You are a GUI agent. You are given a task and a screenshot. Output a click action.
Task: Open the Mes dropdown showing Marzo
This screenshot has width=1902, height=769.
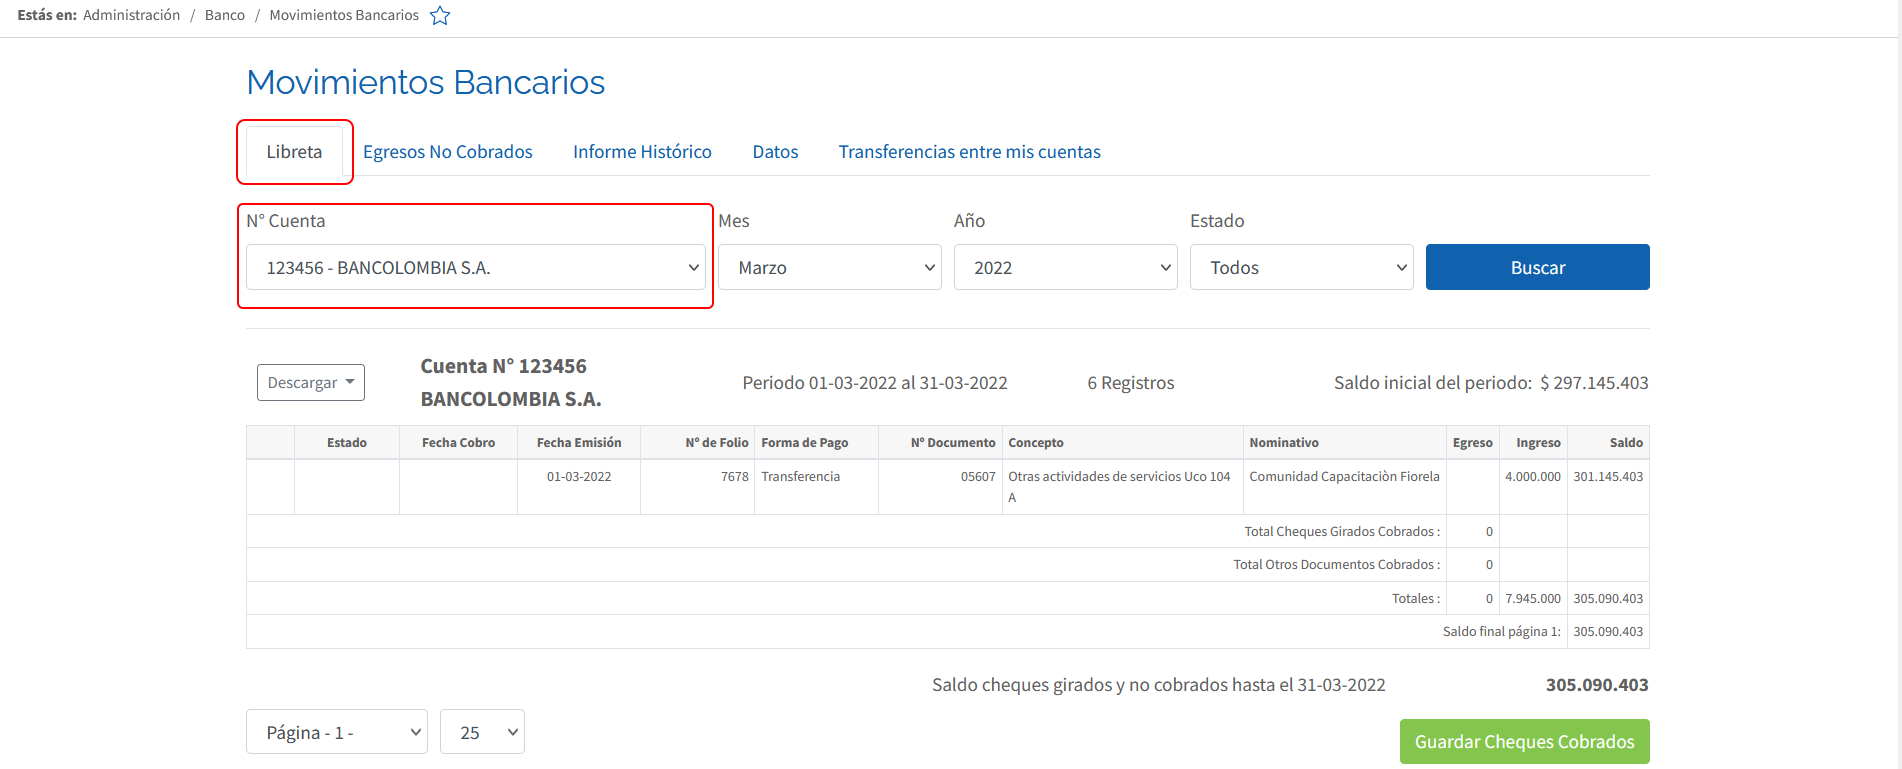(830, 267)
